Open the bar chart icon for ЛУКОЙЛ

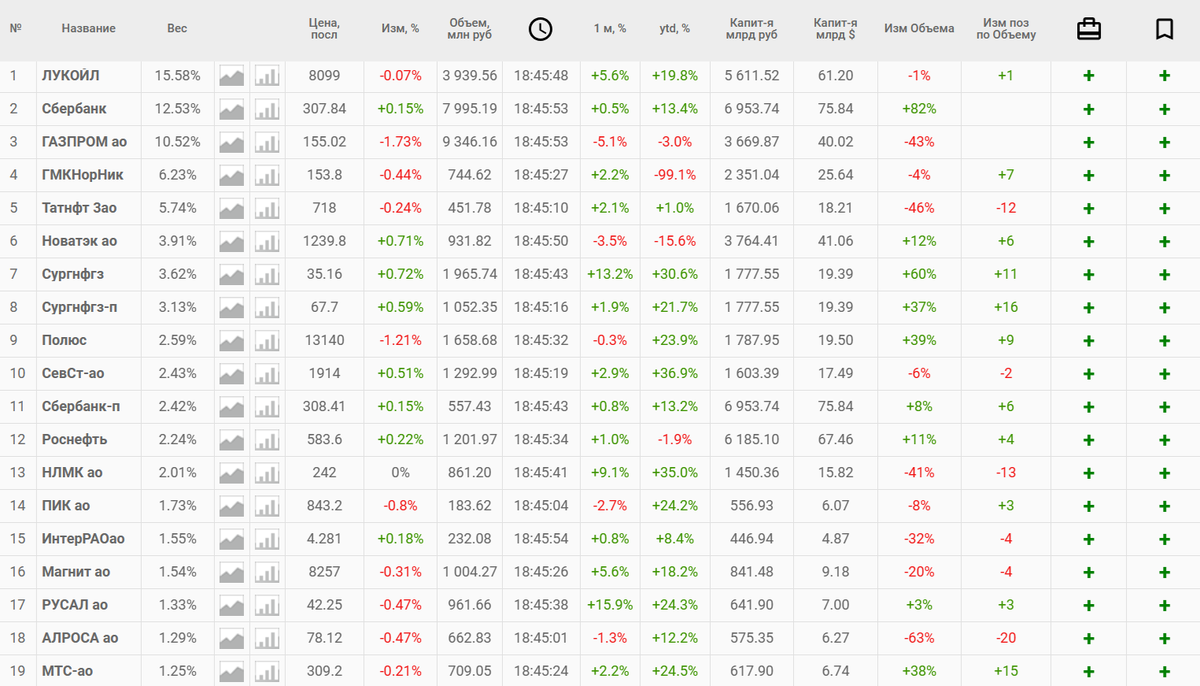(x=267, y=76)
